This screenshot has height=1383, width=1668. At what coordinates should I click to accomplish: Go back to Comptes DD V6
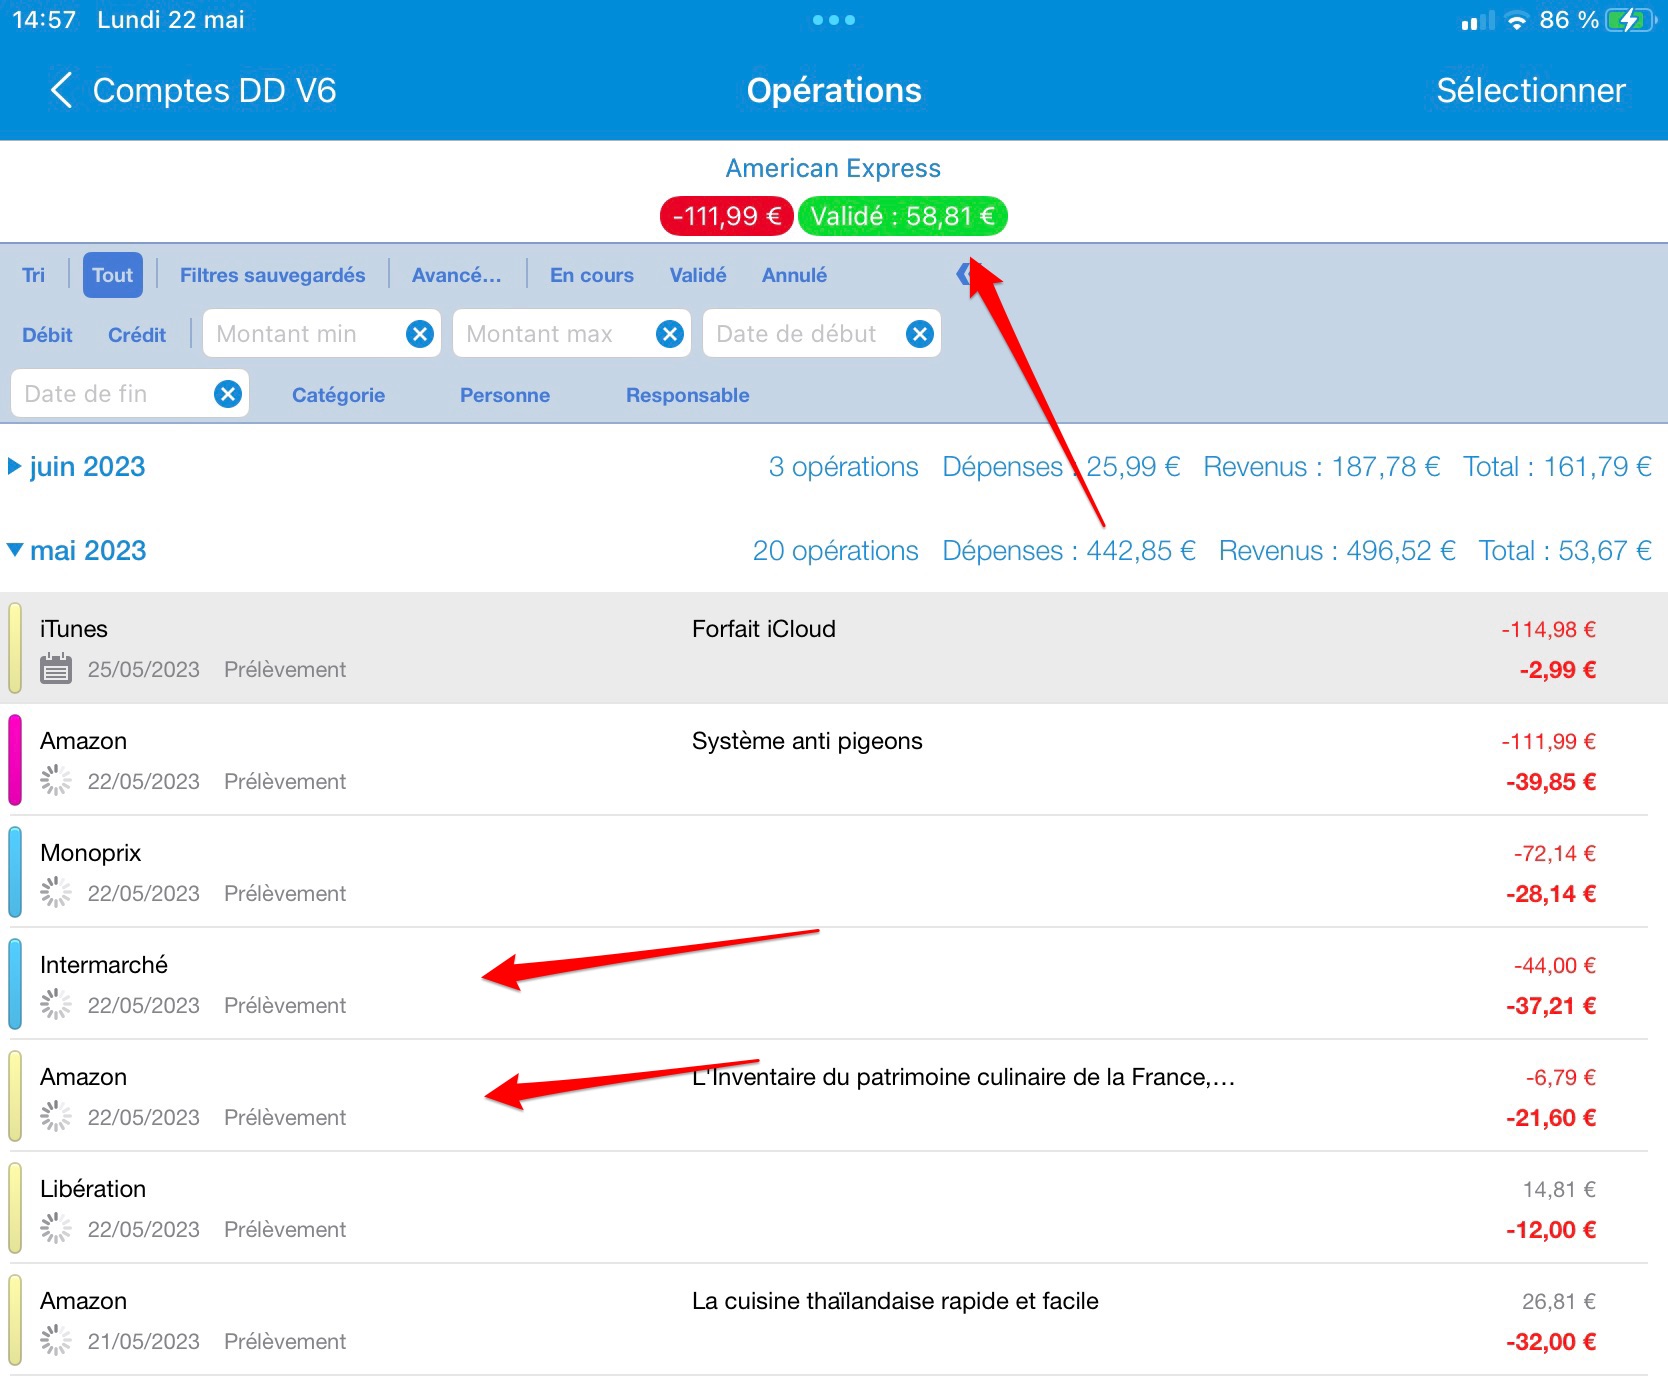point(193,90)
